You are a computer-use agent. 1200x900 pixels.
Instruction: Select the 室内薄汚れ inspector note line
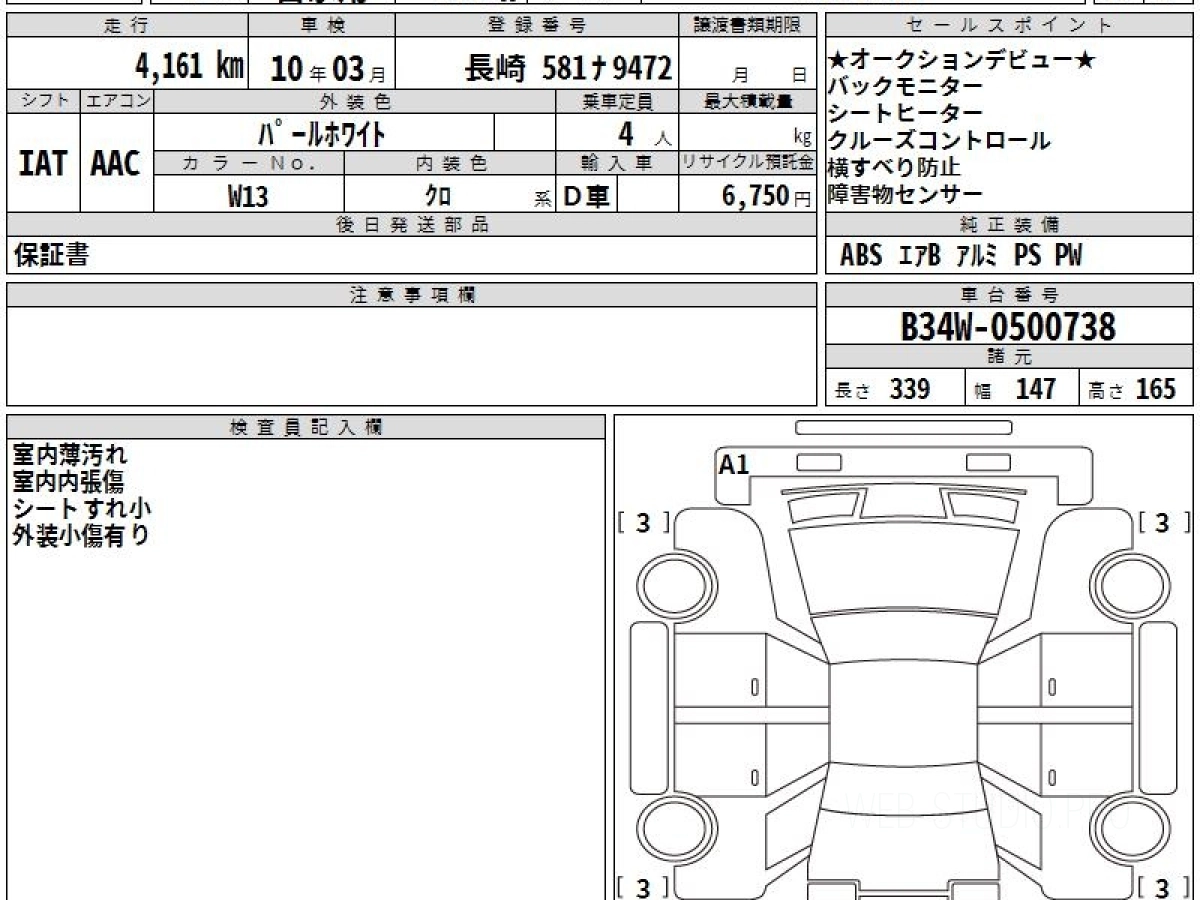pyautogui.click(x=70, y=455)
